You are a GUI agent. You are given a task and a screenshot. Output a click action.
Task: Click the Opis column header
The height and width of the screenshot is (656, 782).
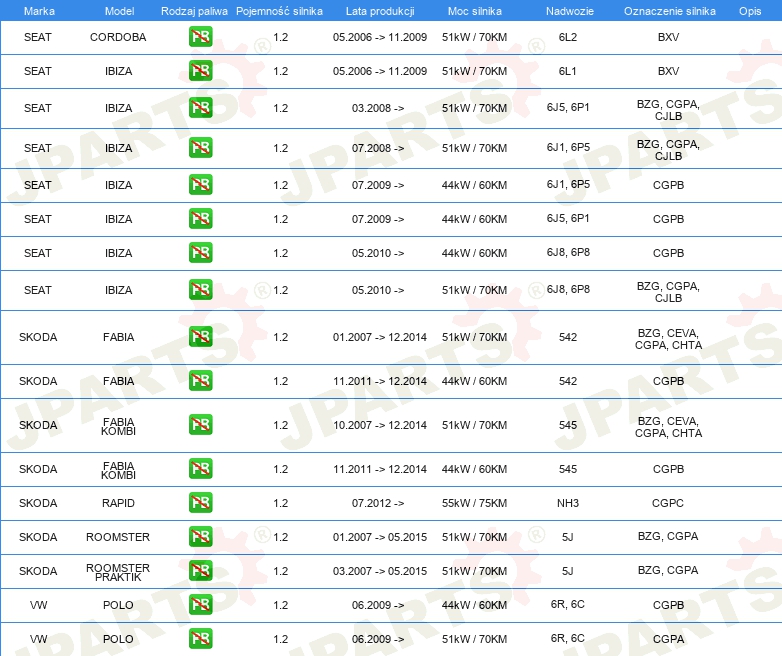click(x=750, y=11)
